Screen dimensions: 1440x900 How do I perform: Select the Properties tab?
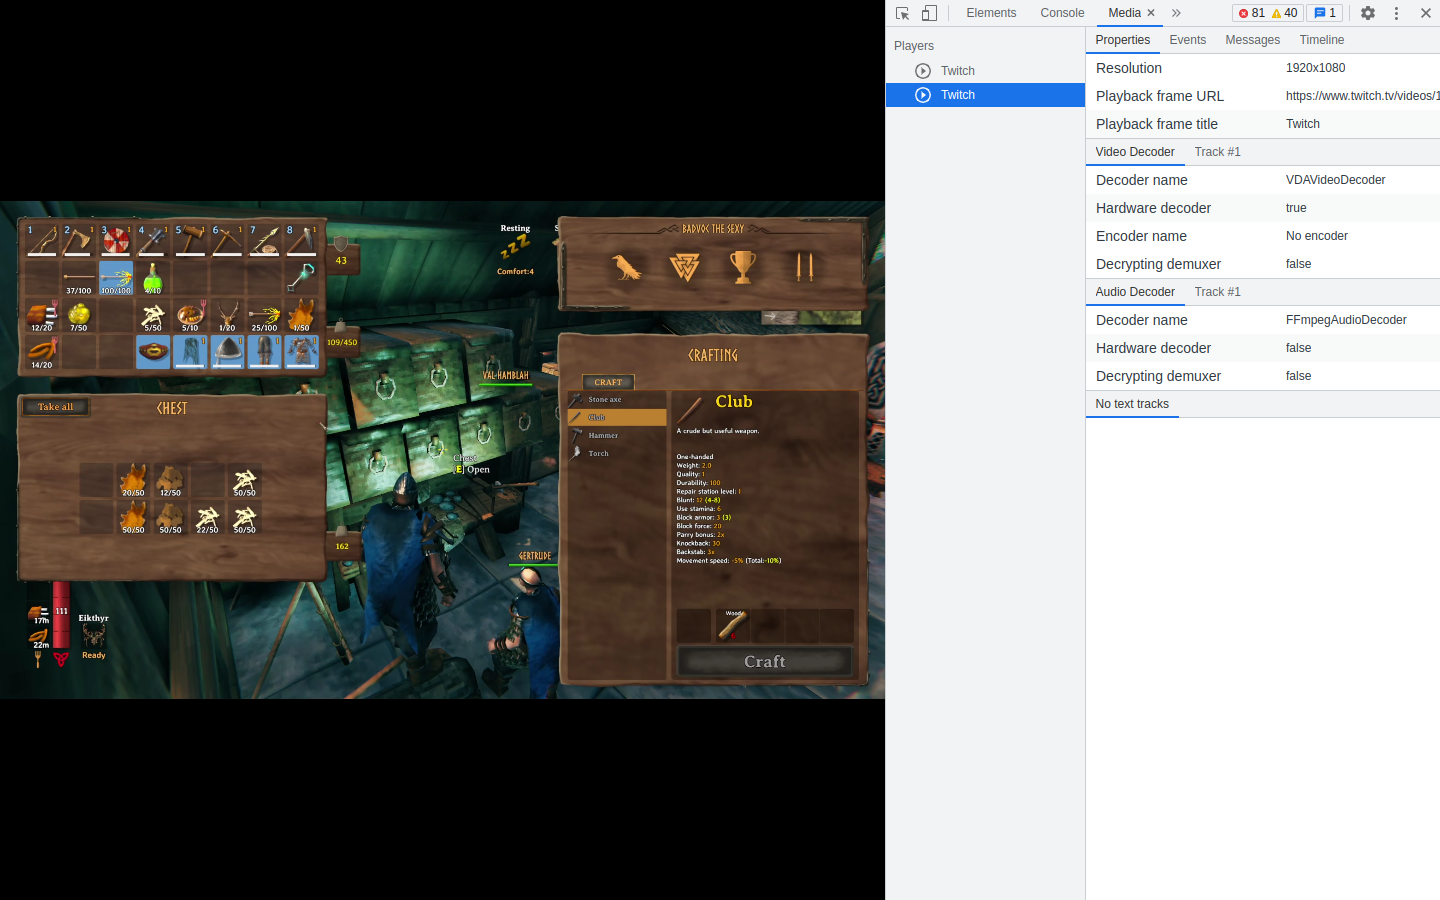click(x=1123, y=40)
